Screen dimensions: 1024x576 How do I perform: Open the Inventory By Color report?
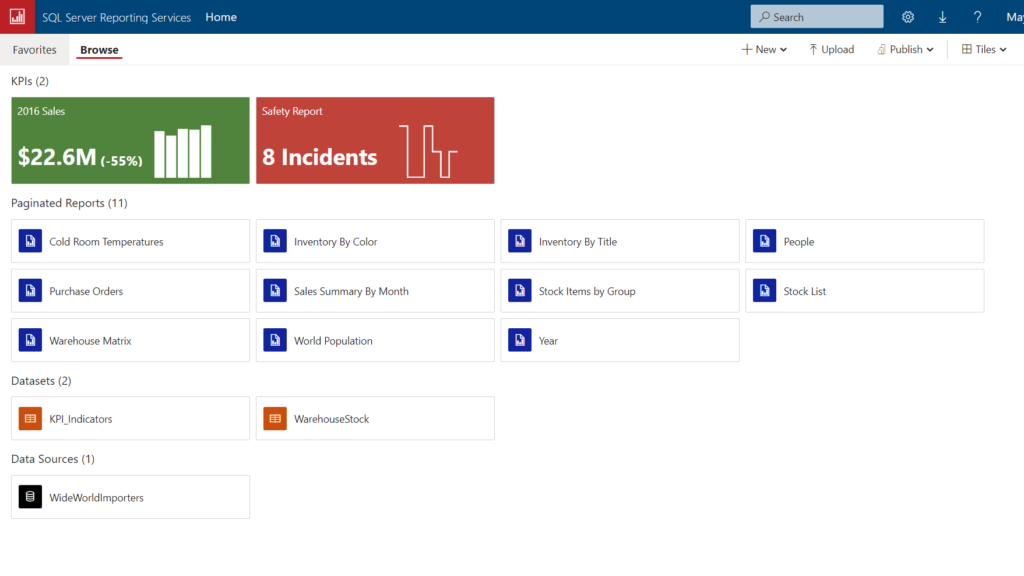376,241
